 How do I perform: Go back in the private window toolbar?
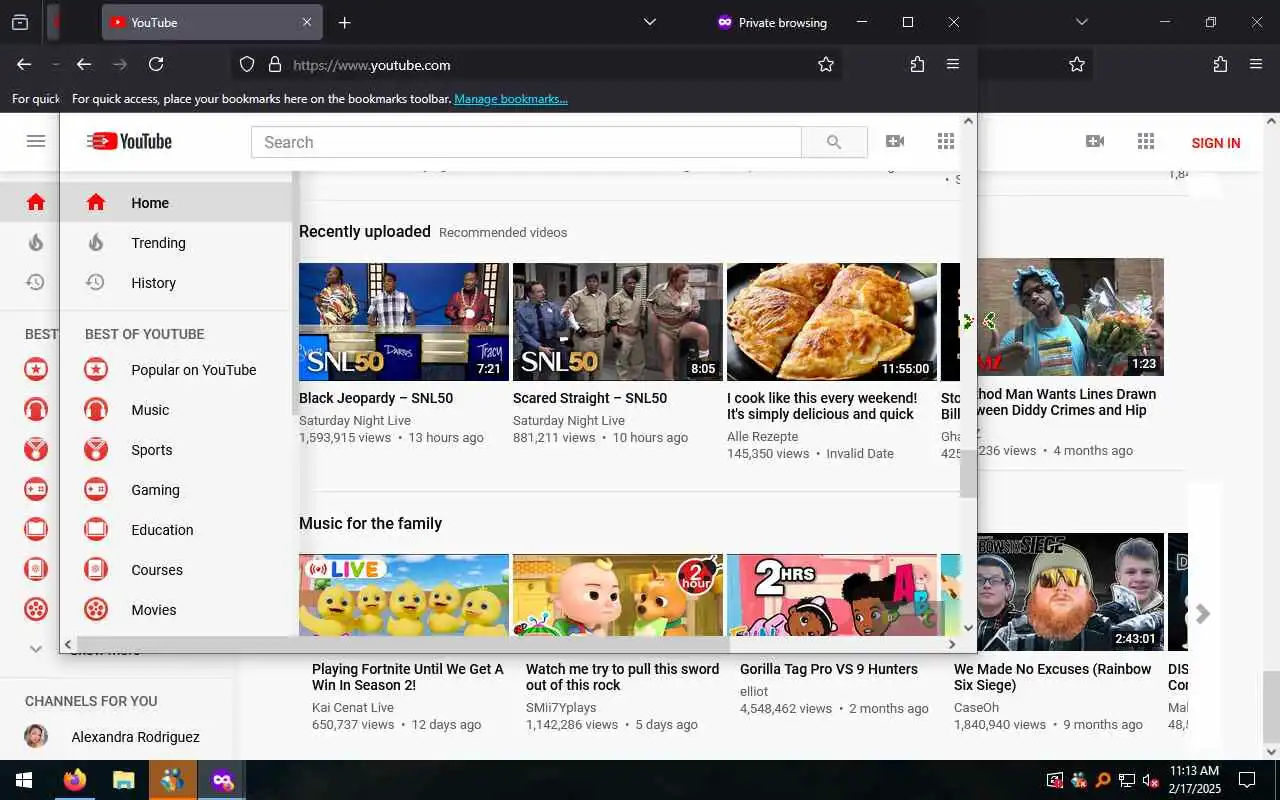click(x=84, y=64)
